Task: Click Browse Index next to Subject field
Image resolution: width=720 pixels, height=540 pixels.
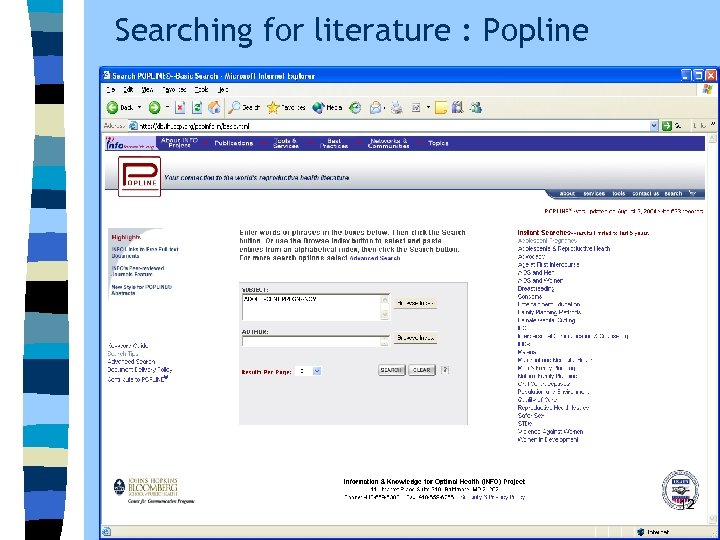Action: coord(416,303)
